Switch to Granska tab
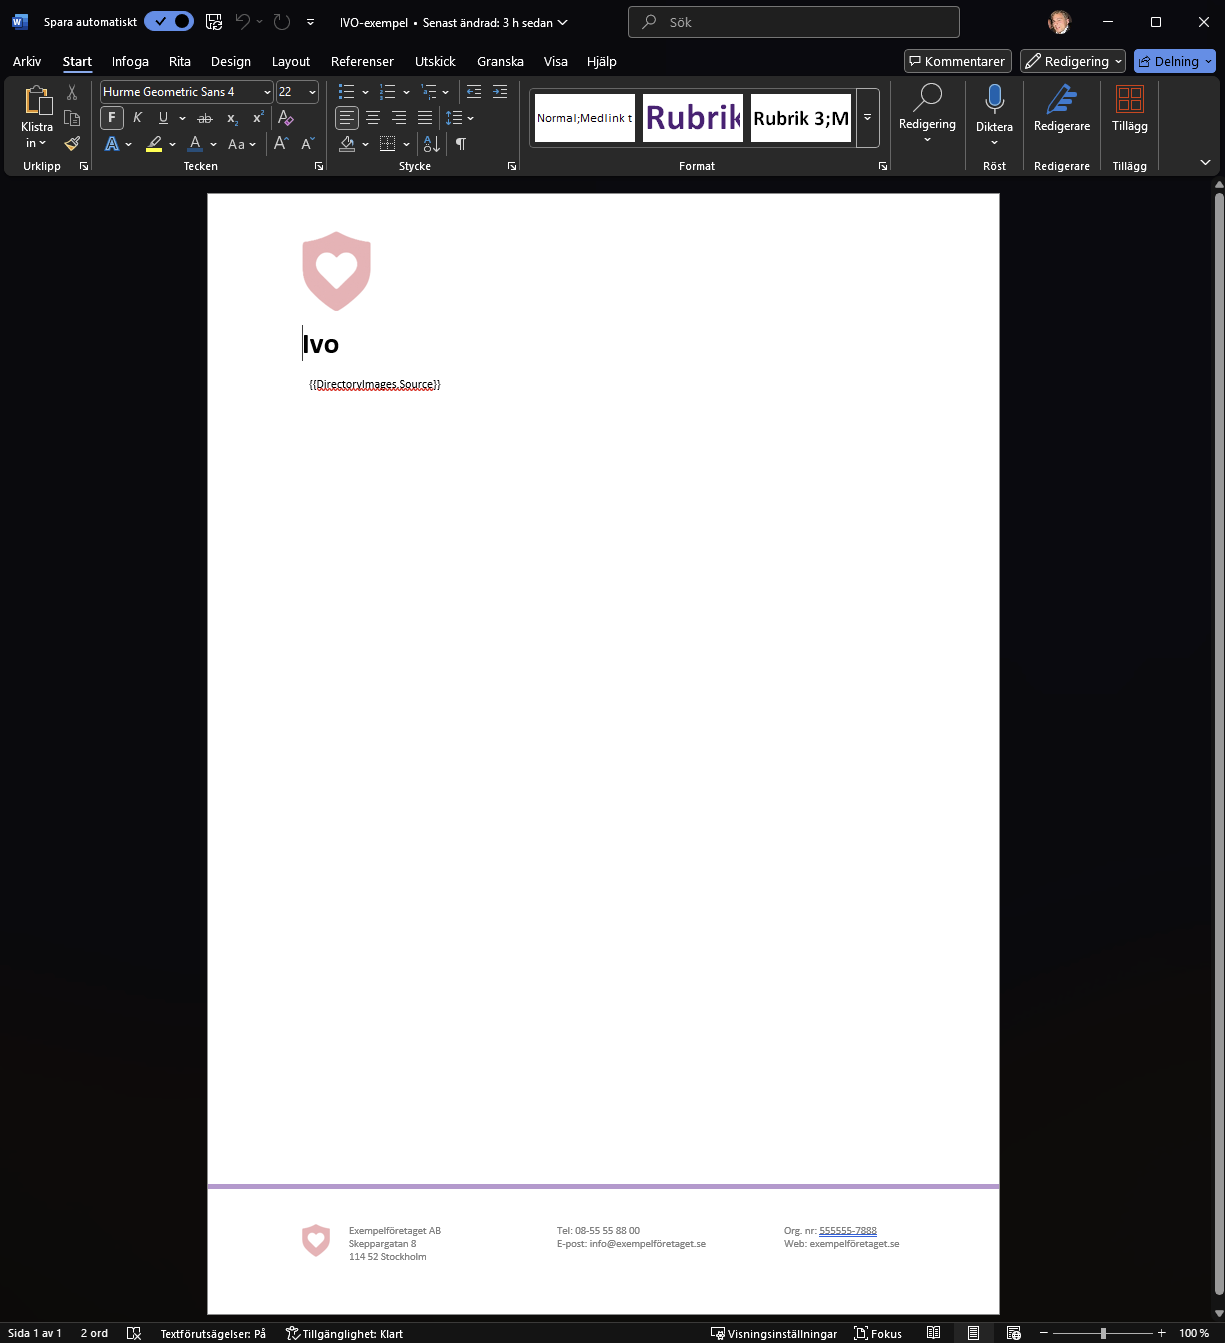 pyautogui.click(x=500, y=61)
